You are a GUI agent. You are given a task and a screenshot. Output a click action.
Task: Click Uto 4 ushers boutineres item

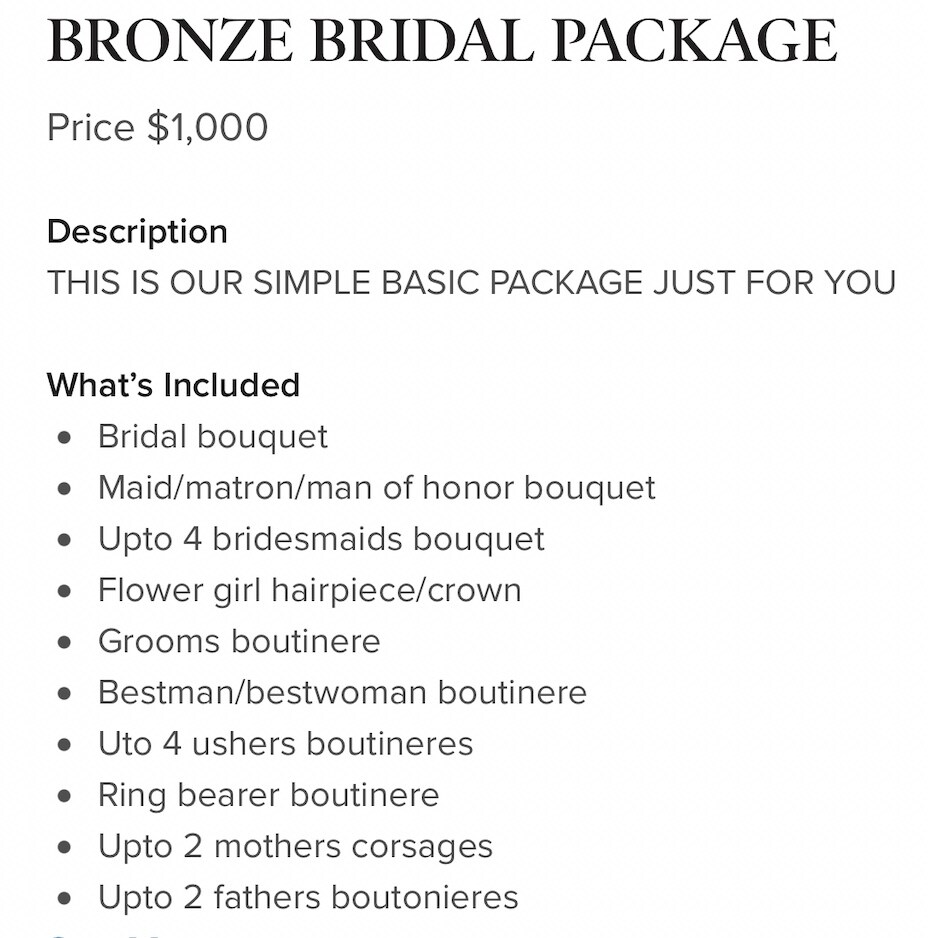pyautogui.click(x=285, y=744)
